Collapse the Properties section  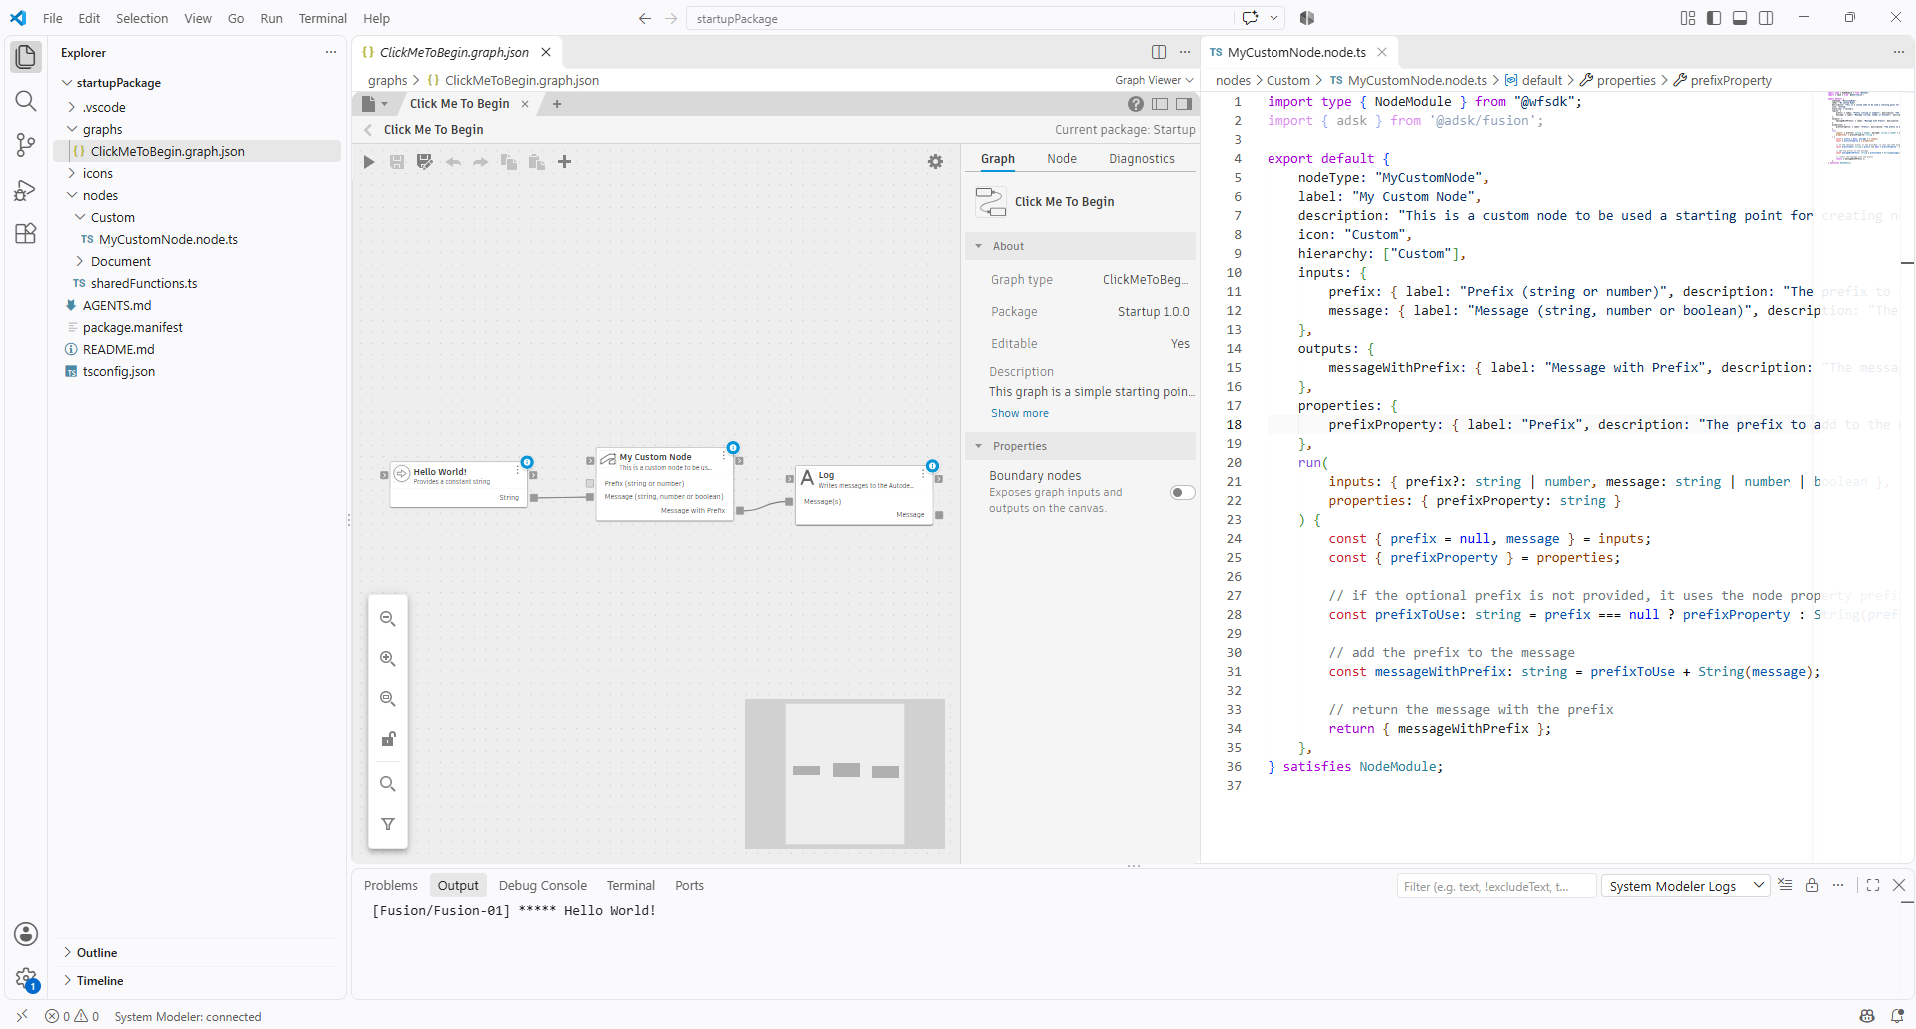click(x=1080, y=446)
